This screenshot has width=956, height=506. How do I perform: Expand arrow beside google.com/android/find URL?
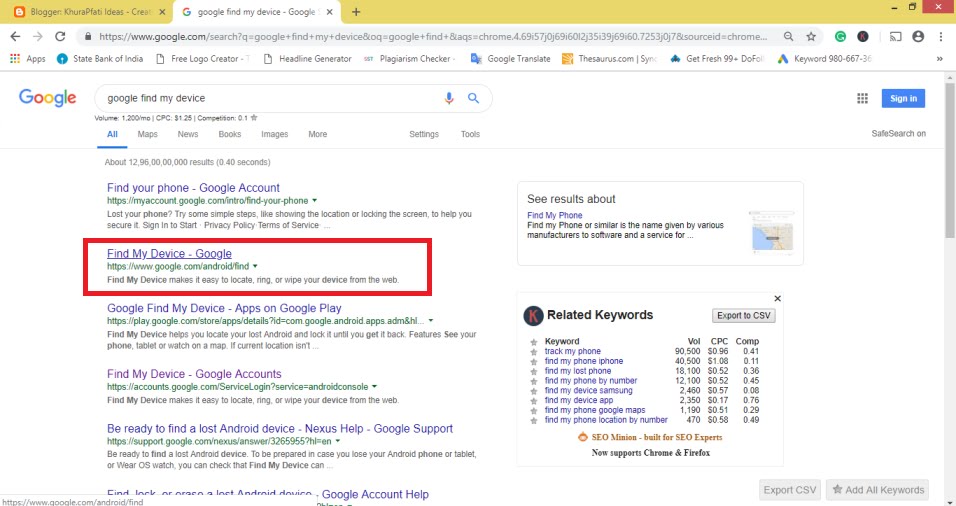coord(255,266)
